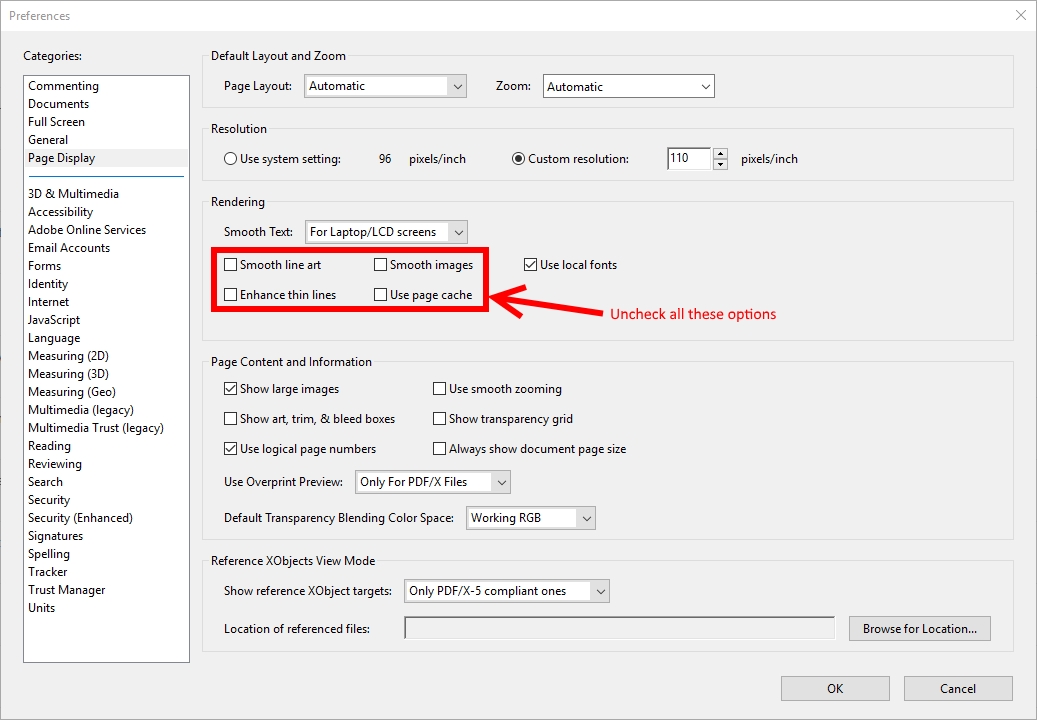Open Security (Enhanced) category
1037x720 pixels.
pos(80,518)
